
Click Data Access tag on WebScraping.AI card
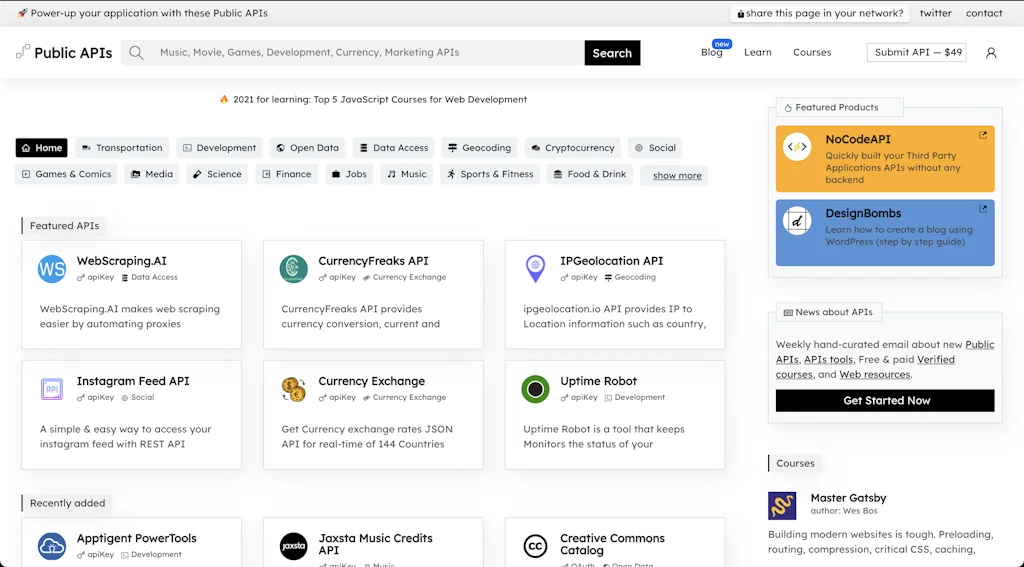click(150, 277)
